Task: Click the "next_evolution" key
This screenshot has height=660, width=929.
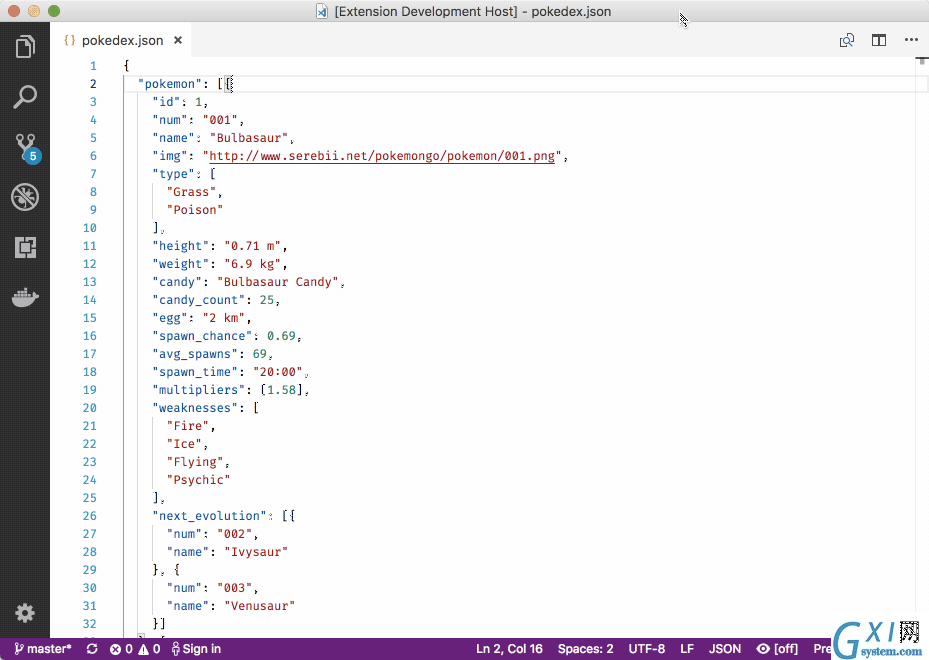Action: (x=209, y=516)
